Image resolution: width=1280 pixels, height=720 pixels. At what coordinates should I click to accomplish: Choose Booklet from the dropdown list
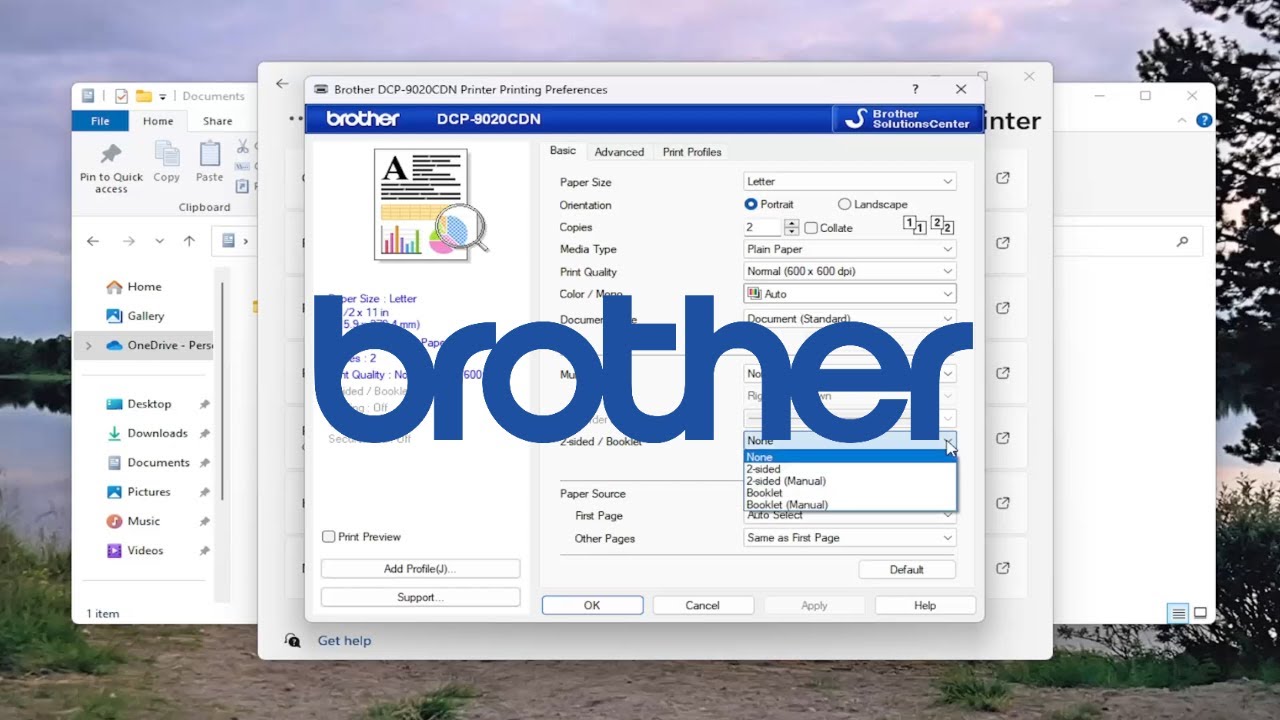point(765,493)
